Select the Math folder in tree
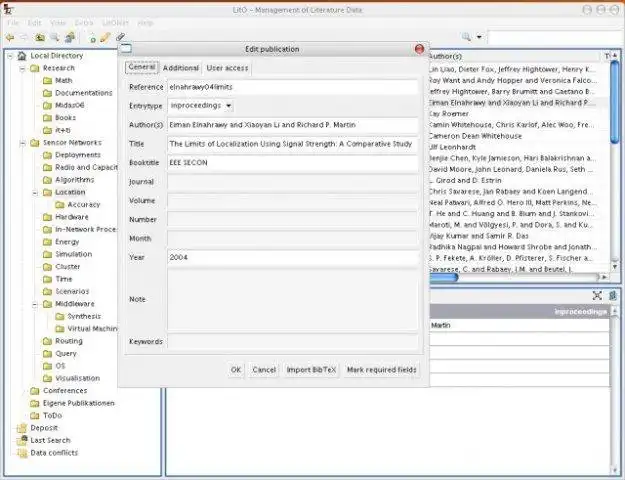This screenshot has width=625, height=480. click(x=63, y=81)
